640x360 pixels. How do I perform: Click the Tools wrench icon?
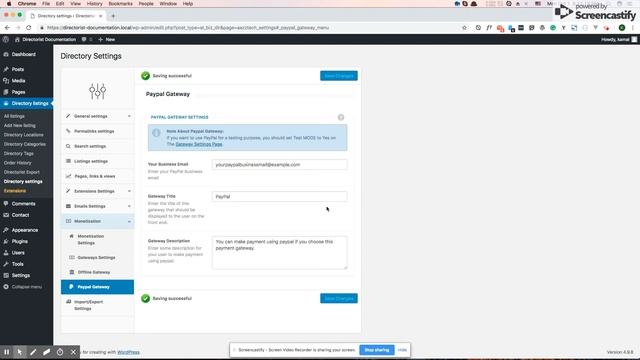coord(6,264)
